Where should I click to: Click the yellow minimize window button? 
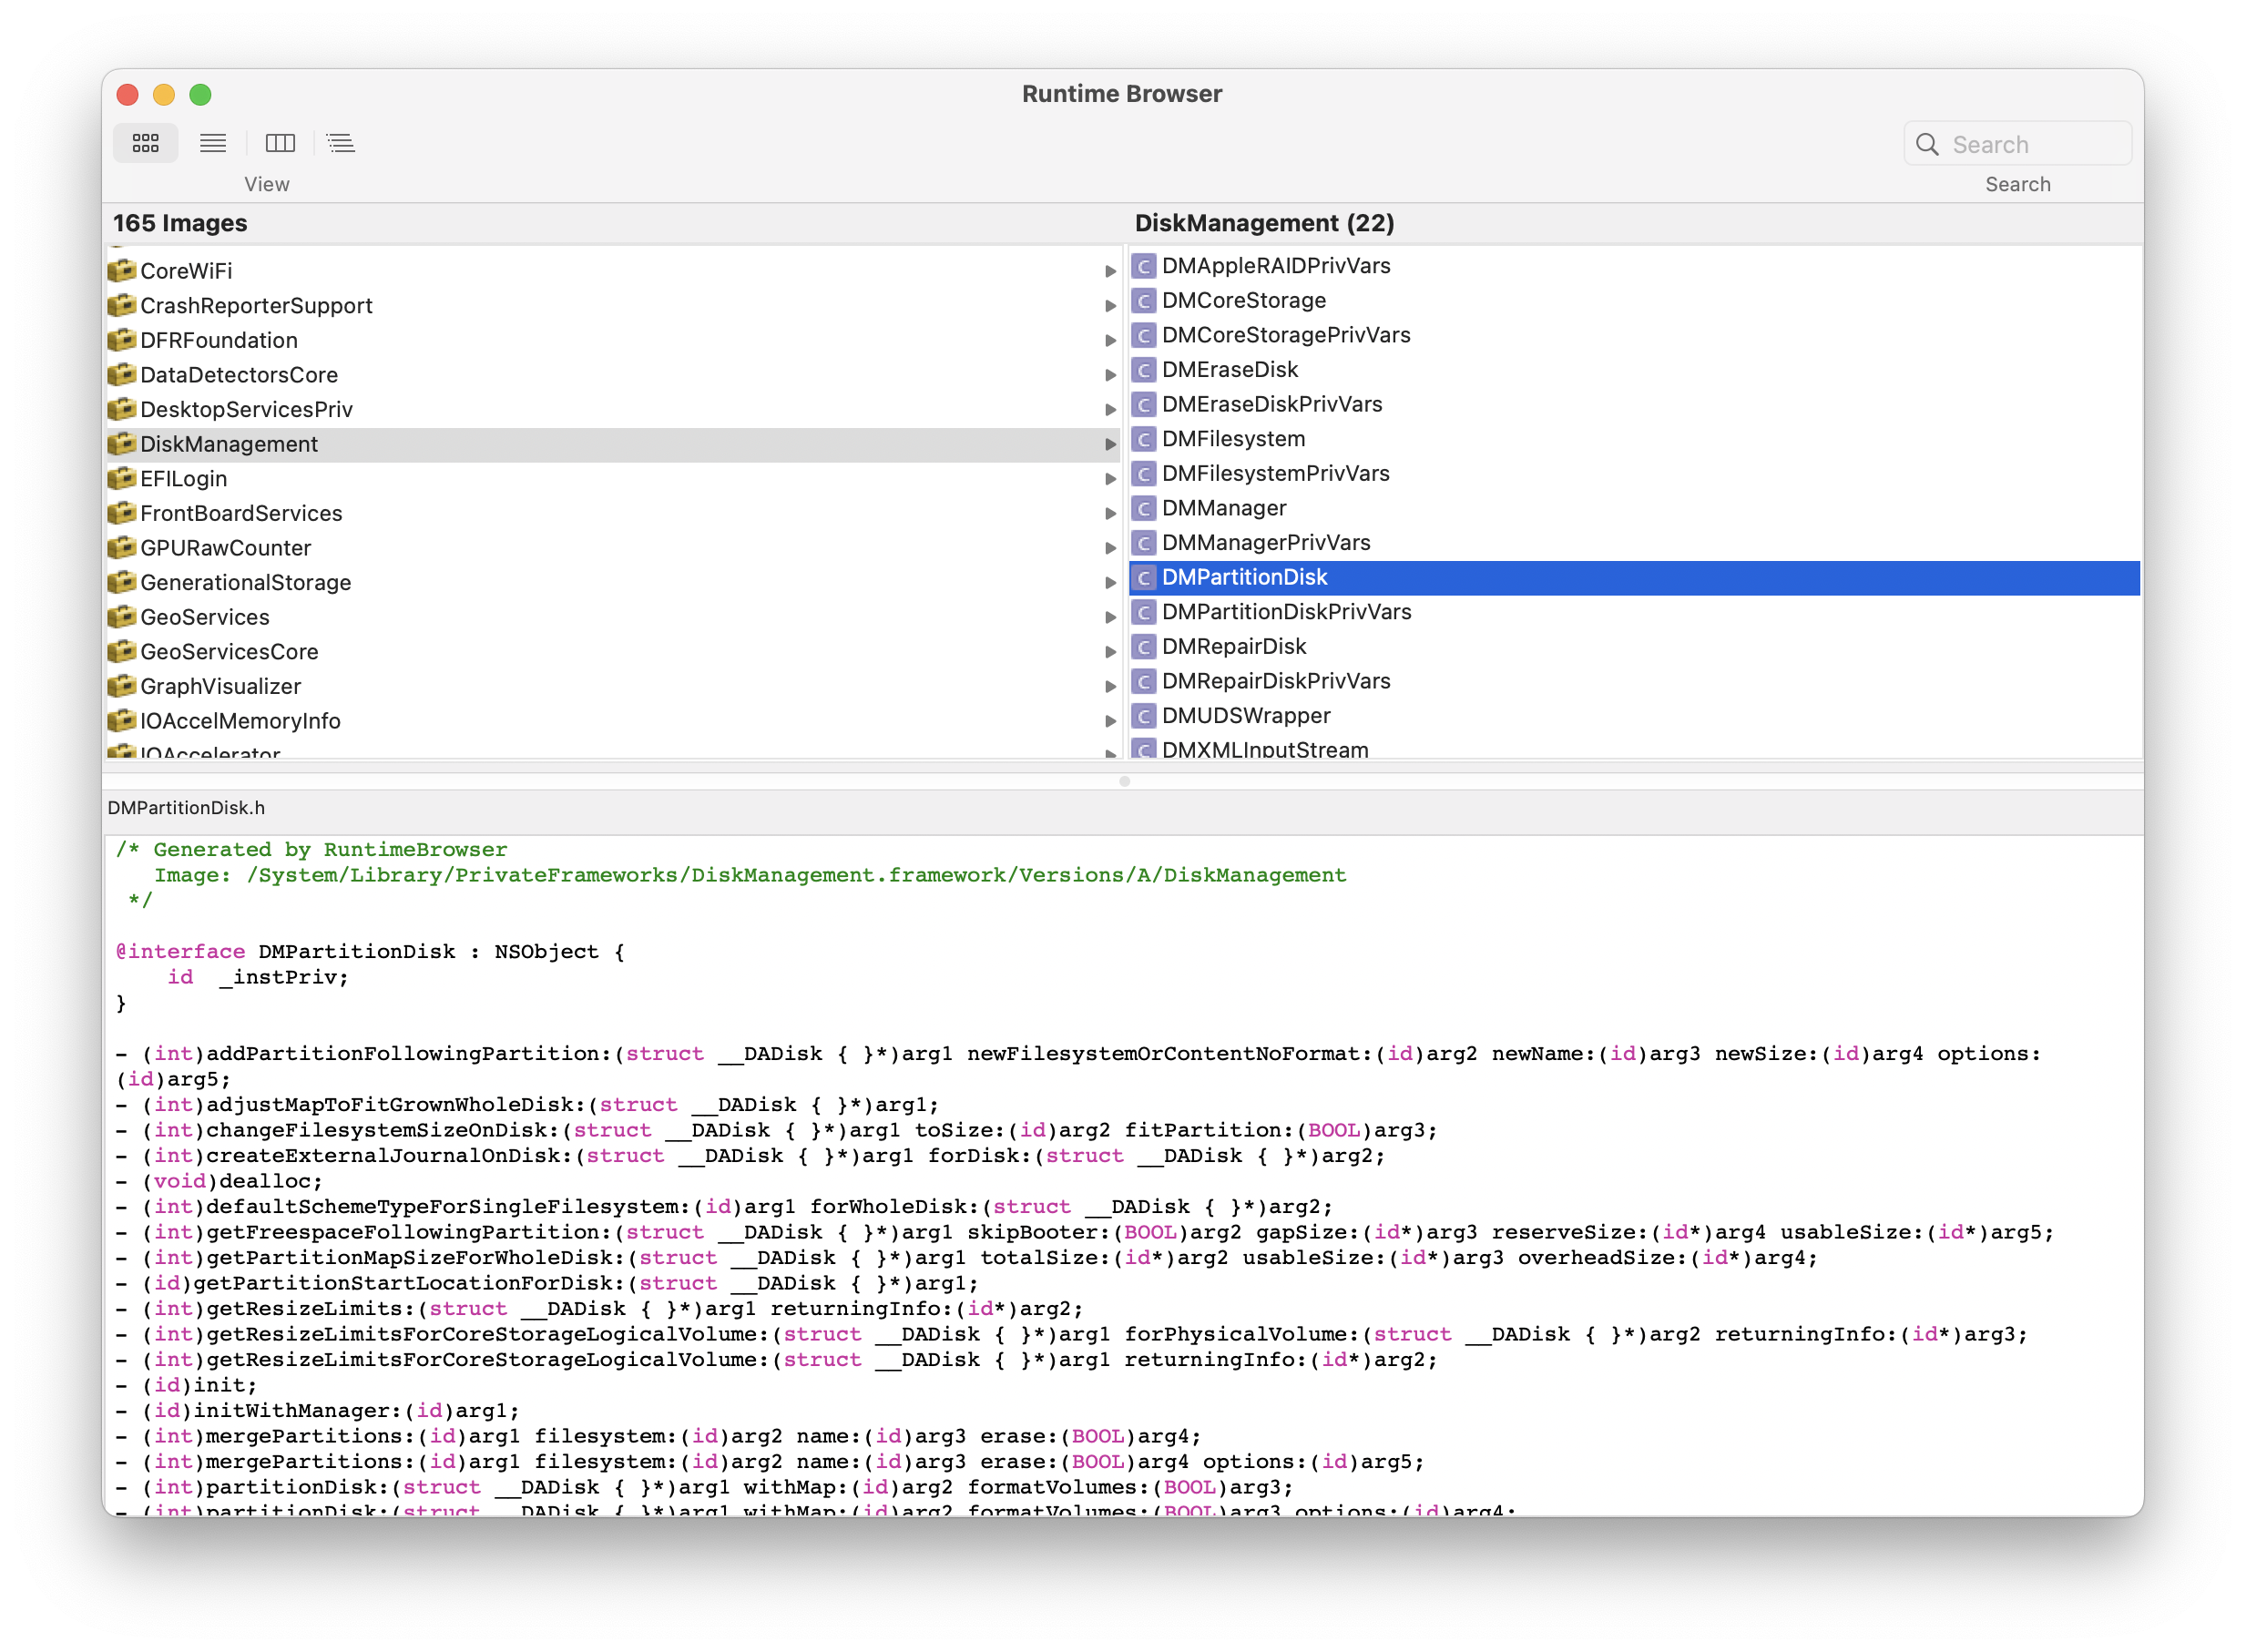(x=164, y=95)
